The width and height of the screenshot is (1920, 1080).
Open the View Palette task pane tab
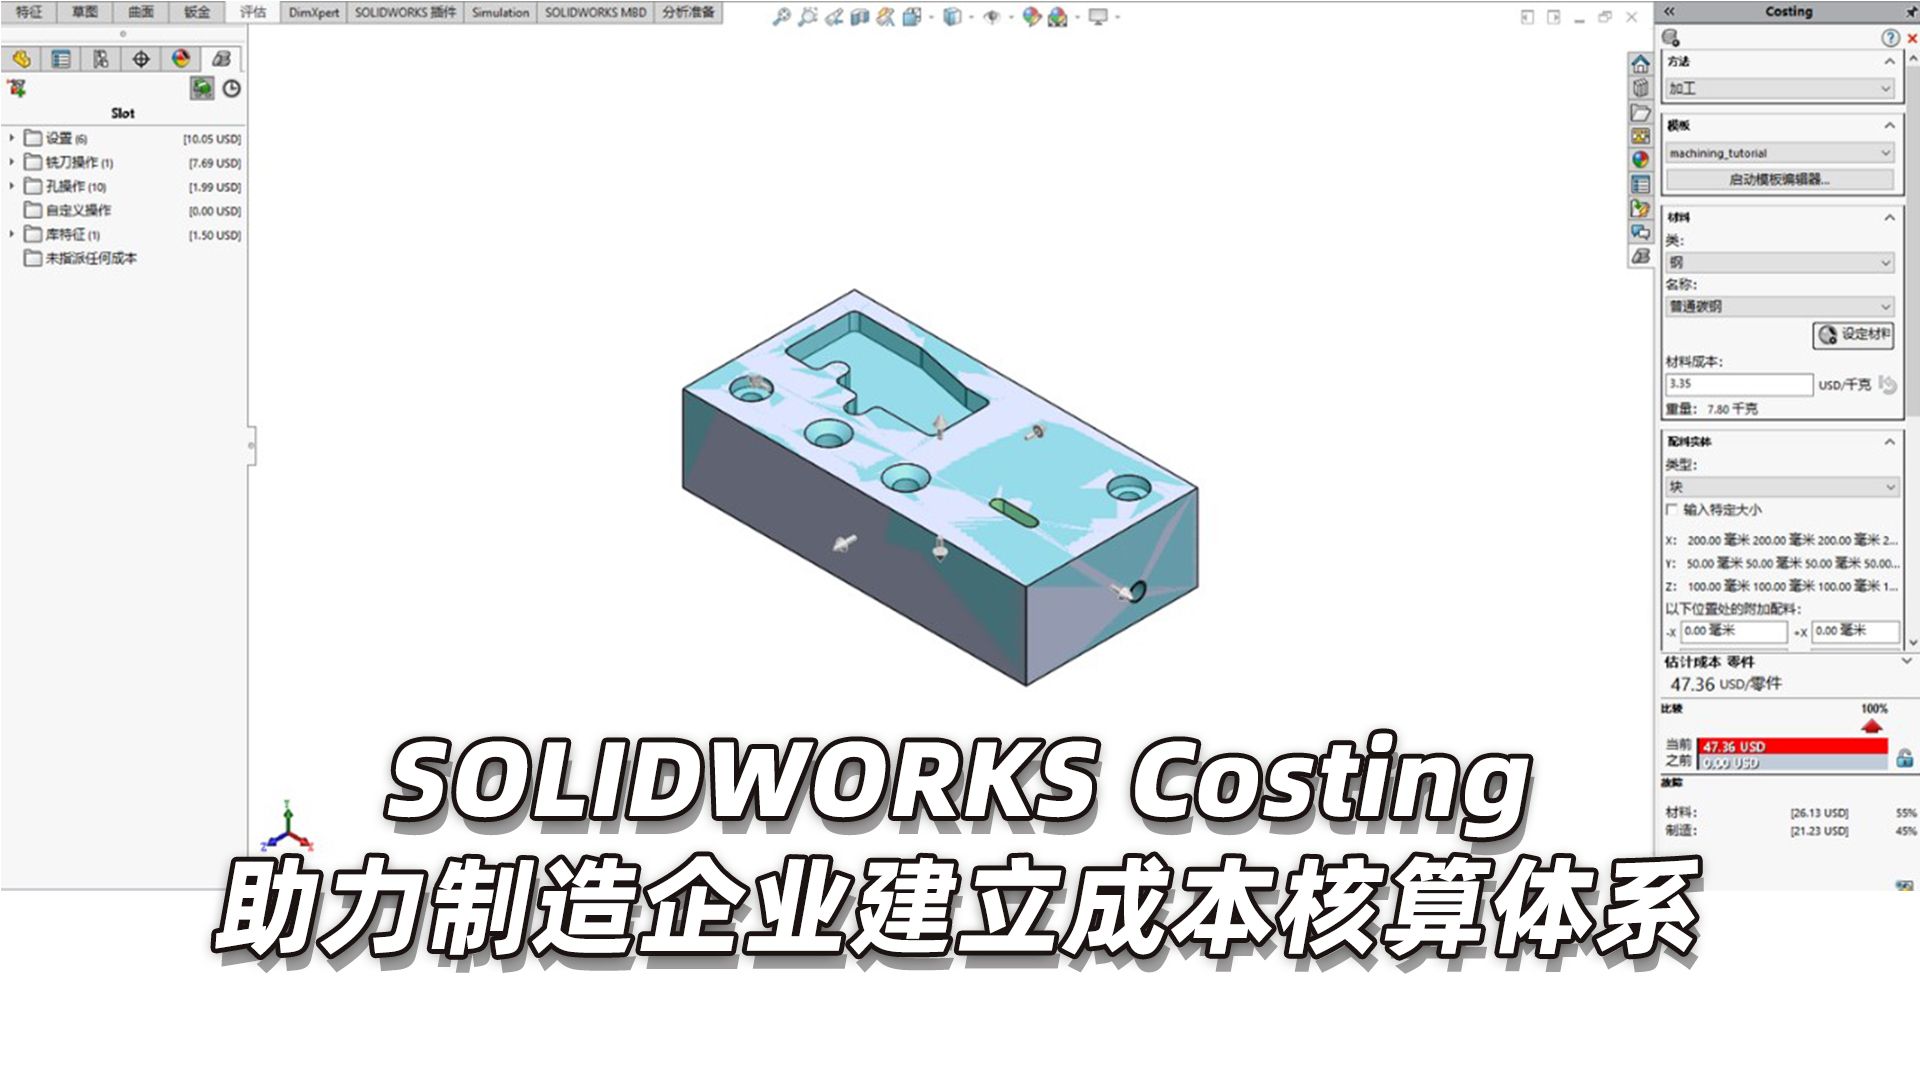(x=1641, y=136)
